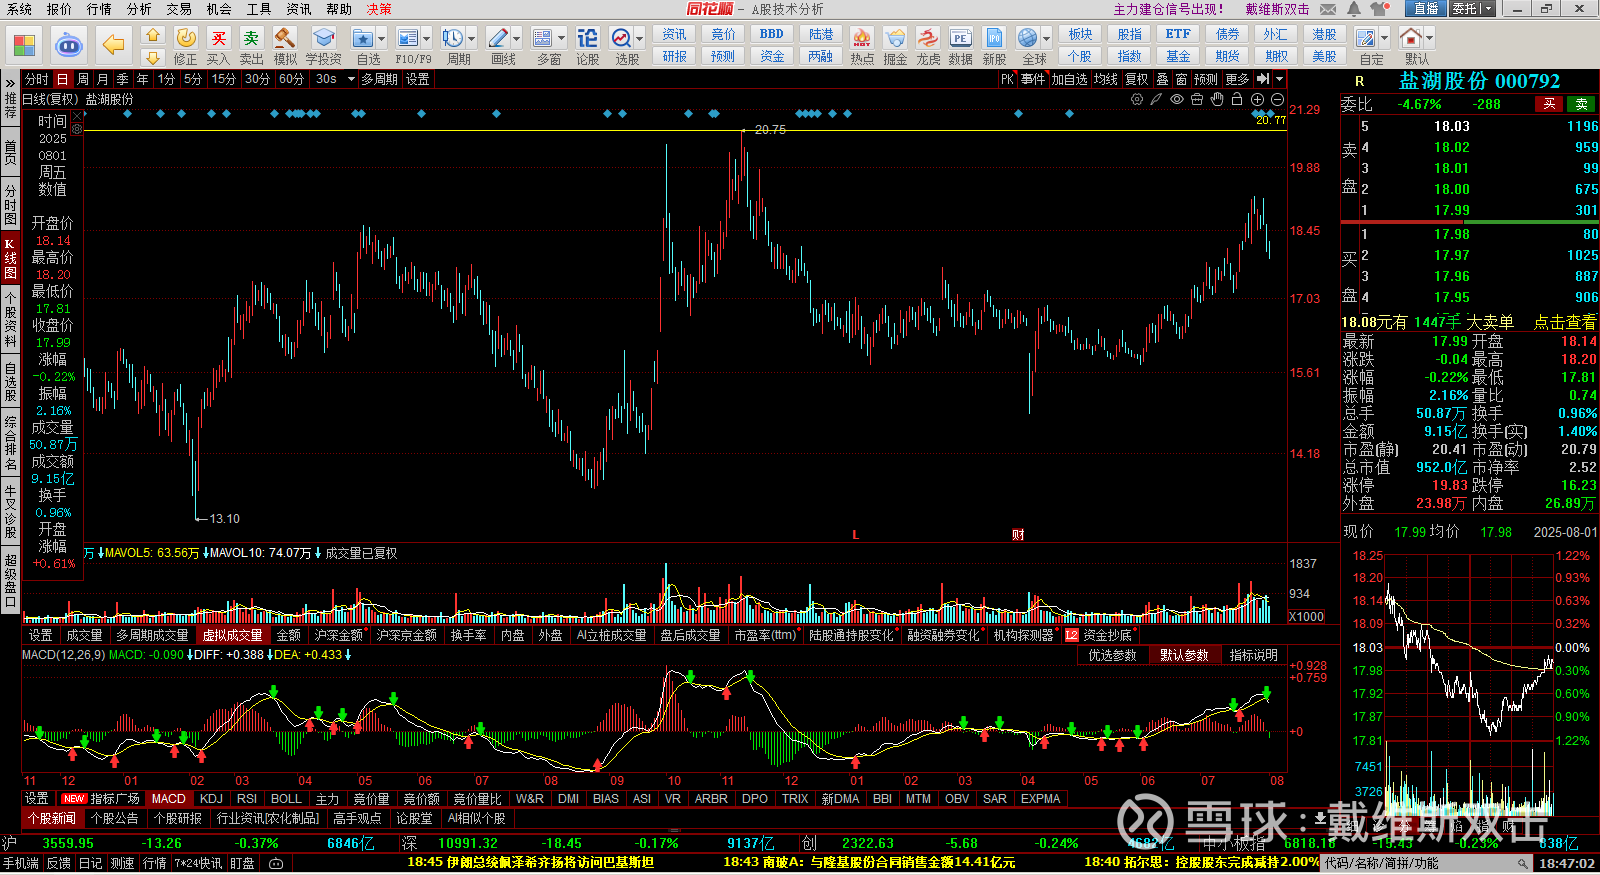Click the yellow up arrow toolbar icon
The image size is (1600, 875).
pos(153,35)
